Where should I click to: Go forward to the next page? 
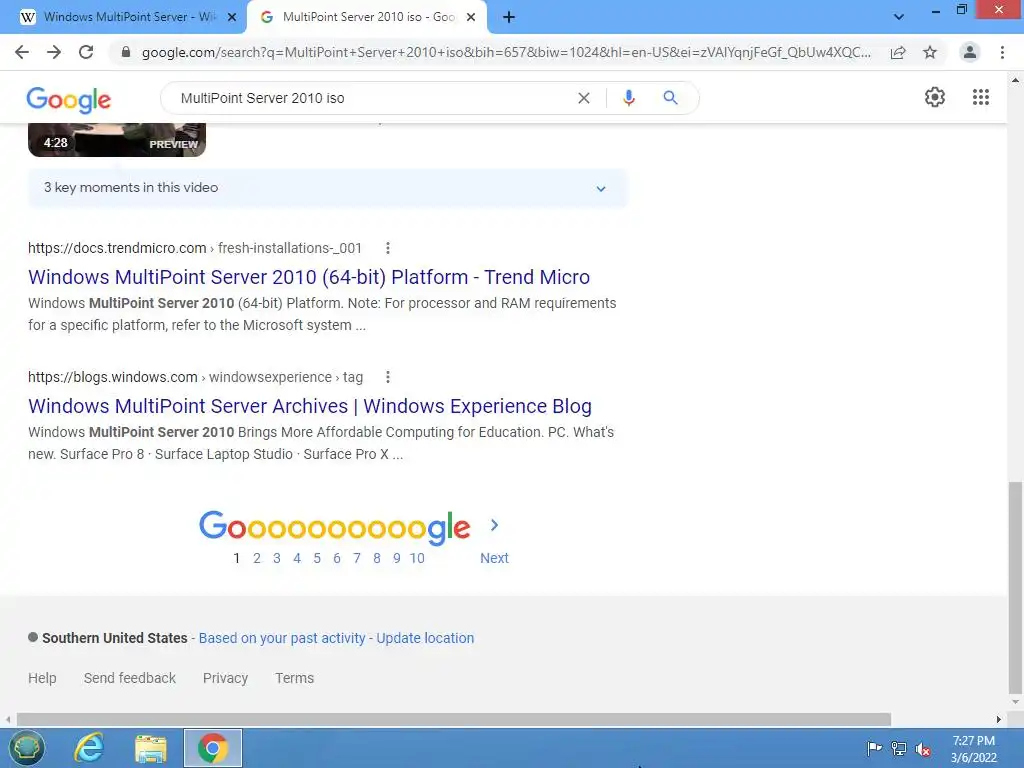point(54,52)
